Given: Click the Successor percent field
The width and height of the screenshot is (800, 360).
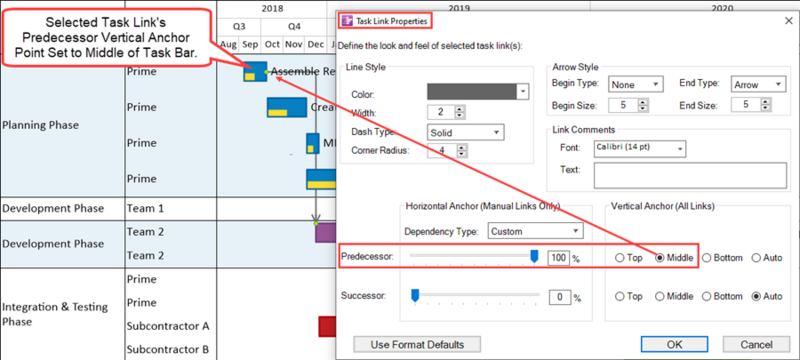Looking at the screenshot, I should click(559, 297).
